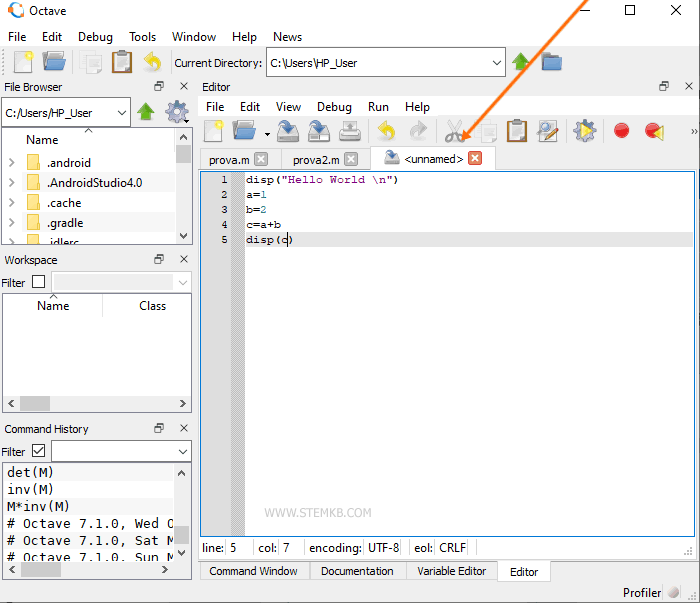Switch to the Command Window tab

tap(253, 571)
